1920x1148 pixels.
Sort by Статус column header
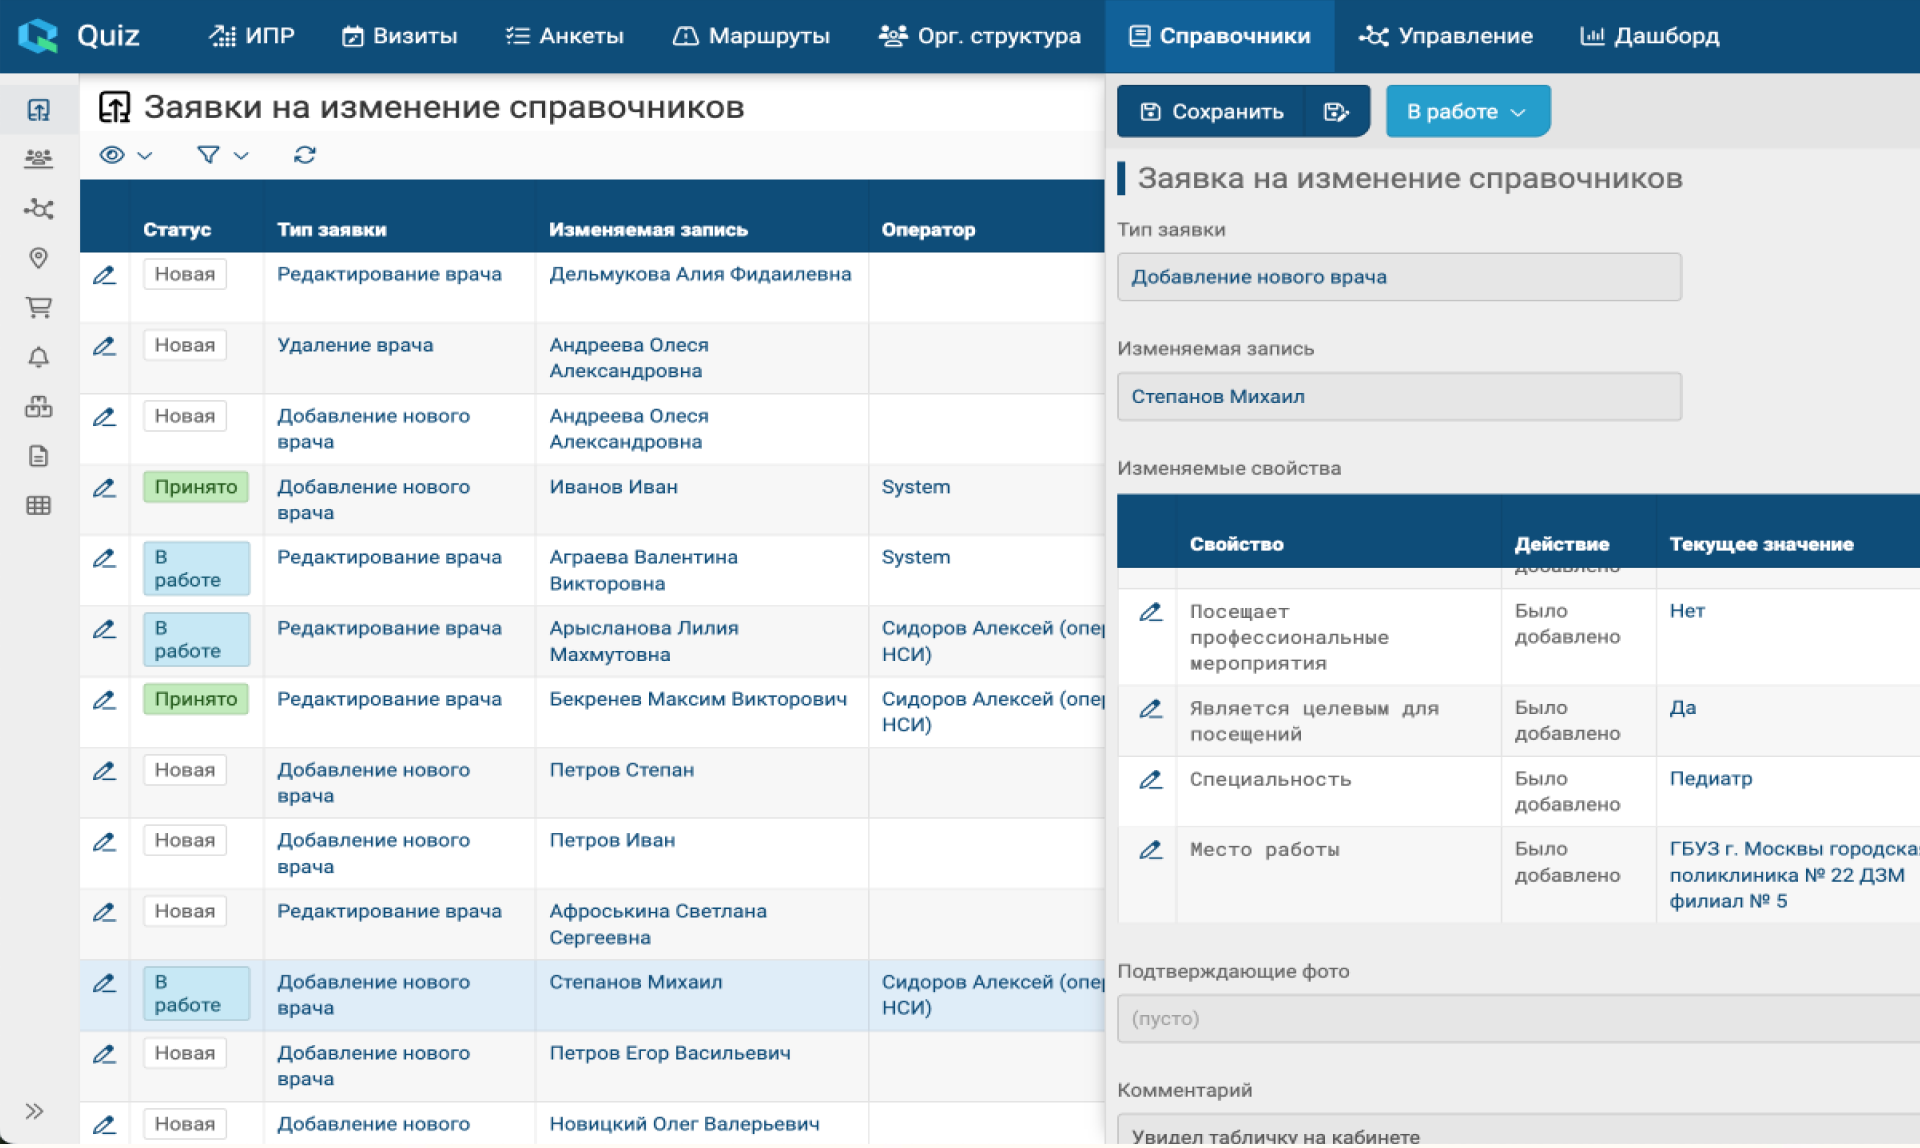pos(177,229)
